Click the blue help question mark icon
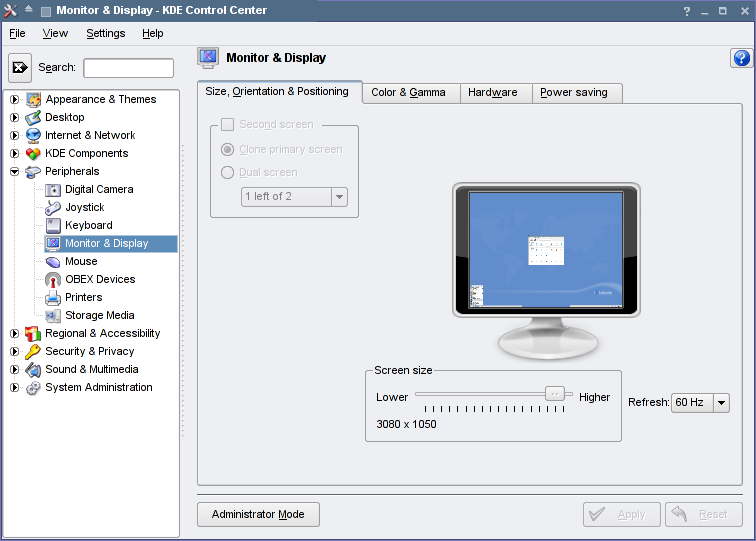 point(742,58)
